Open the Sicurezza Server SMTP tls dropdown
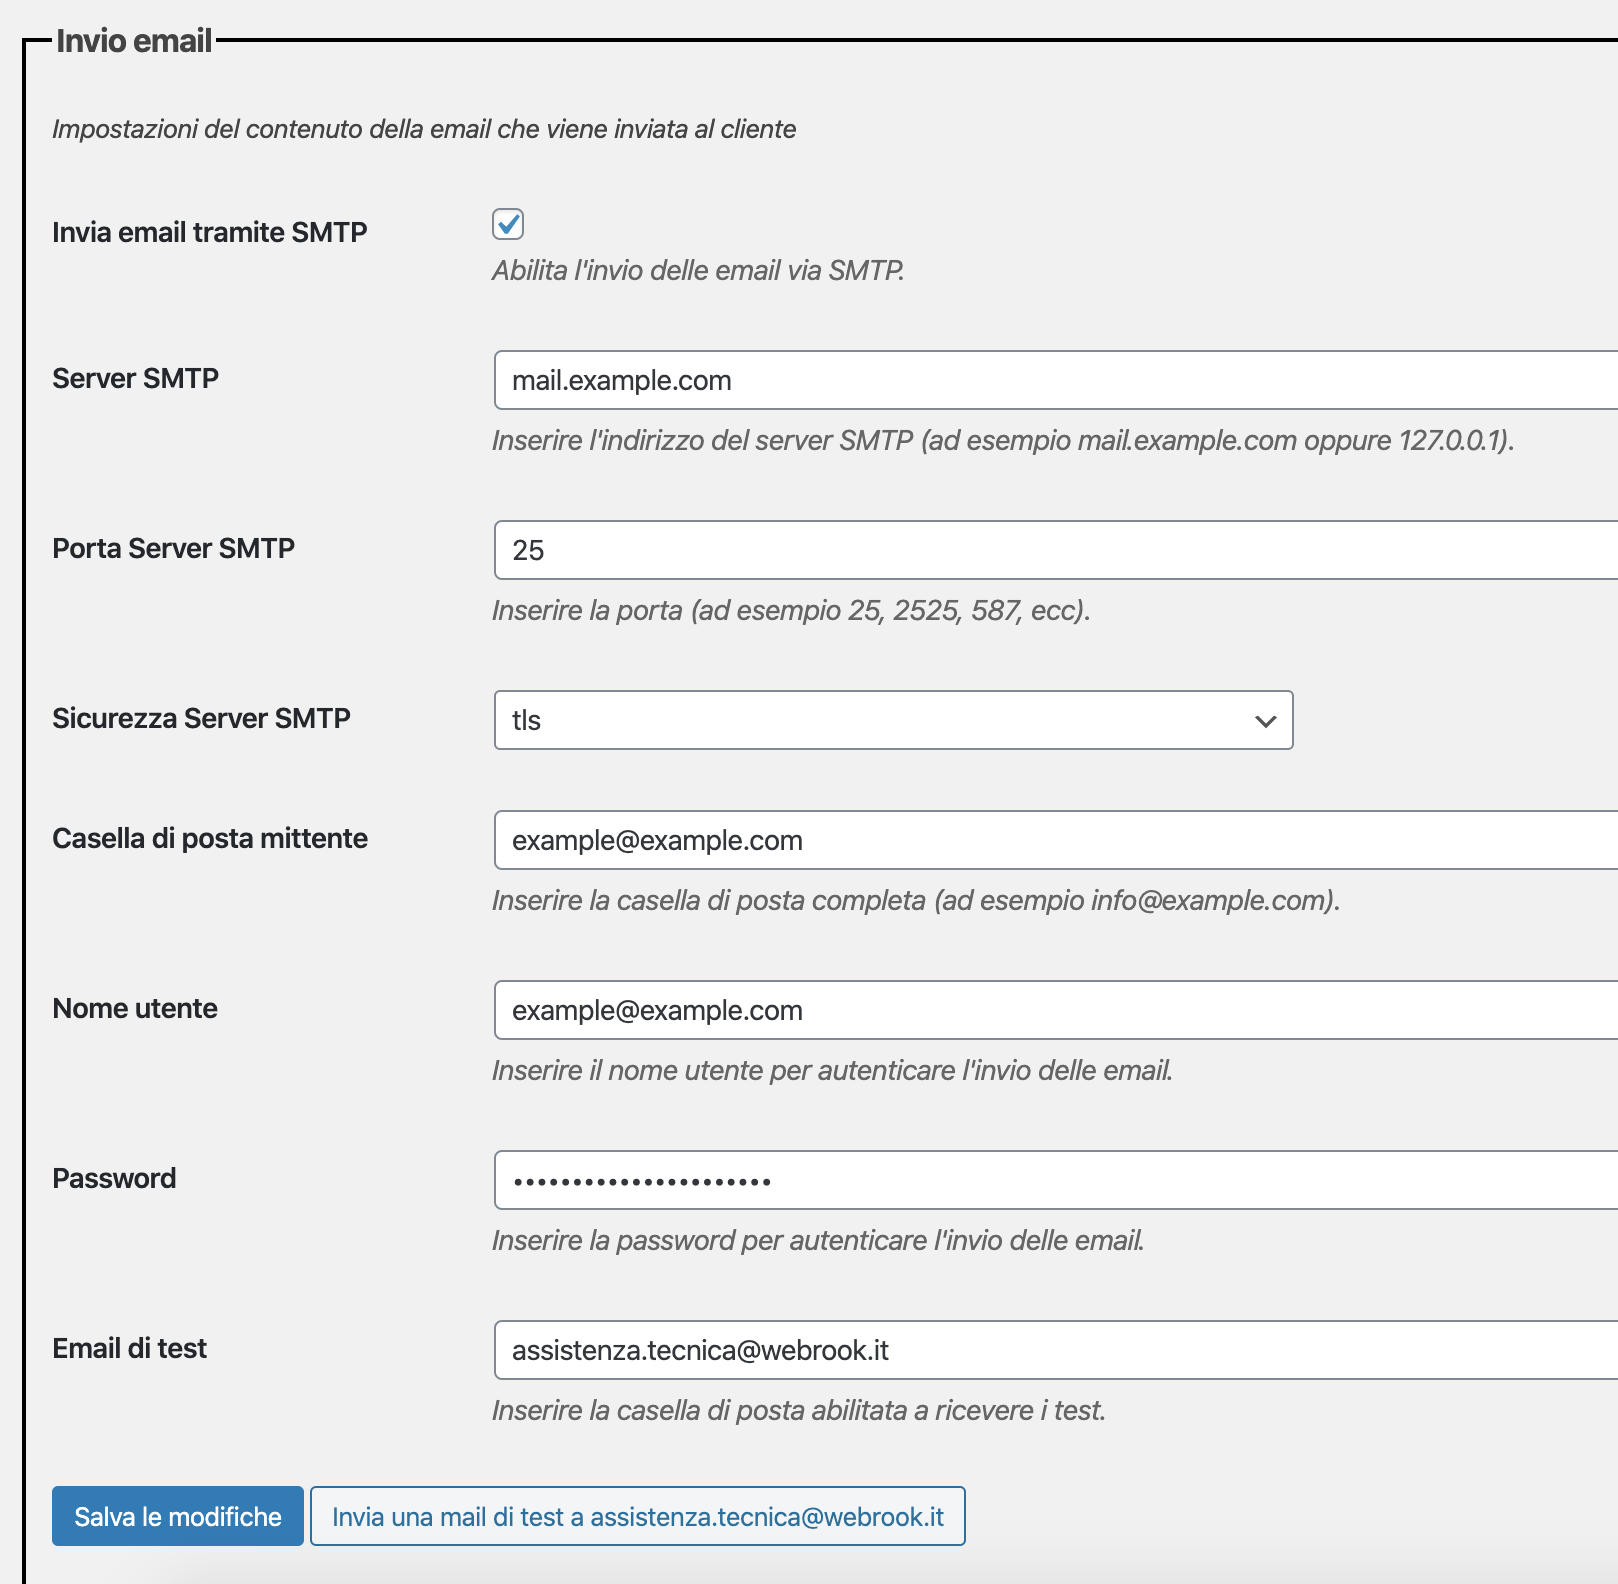 (893, 720)
